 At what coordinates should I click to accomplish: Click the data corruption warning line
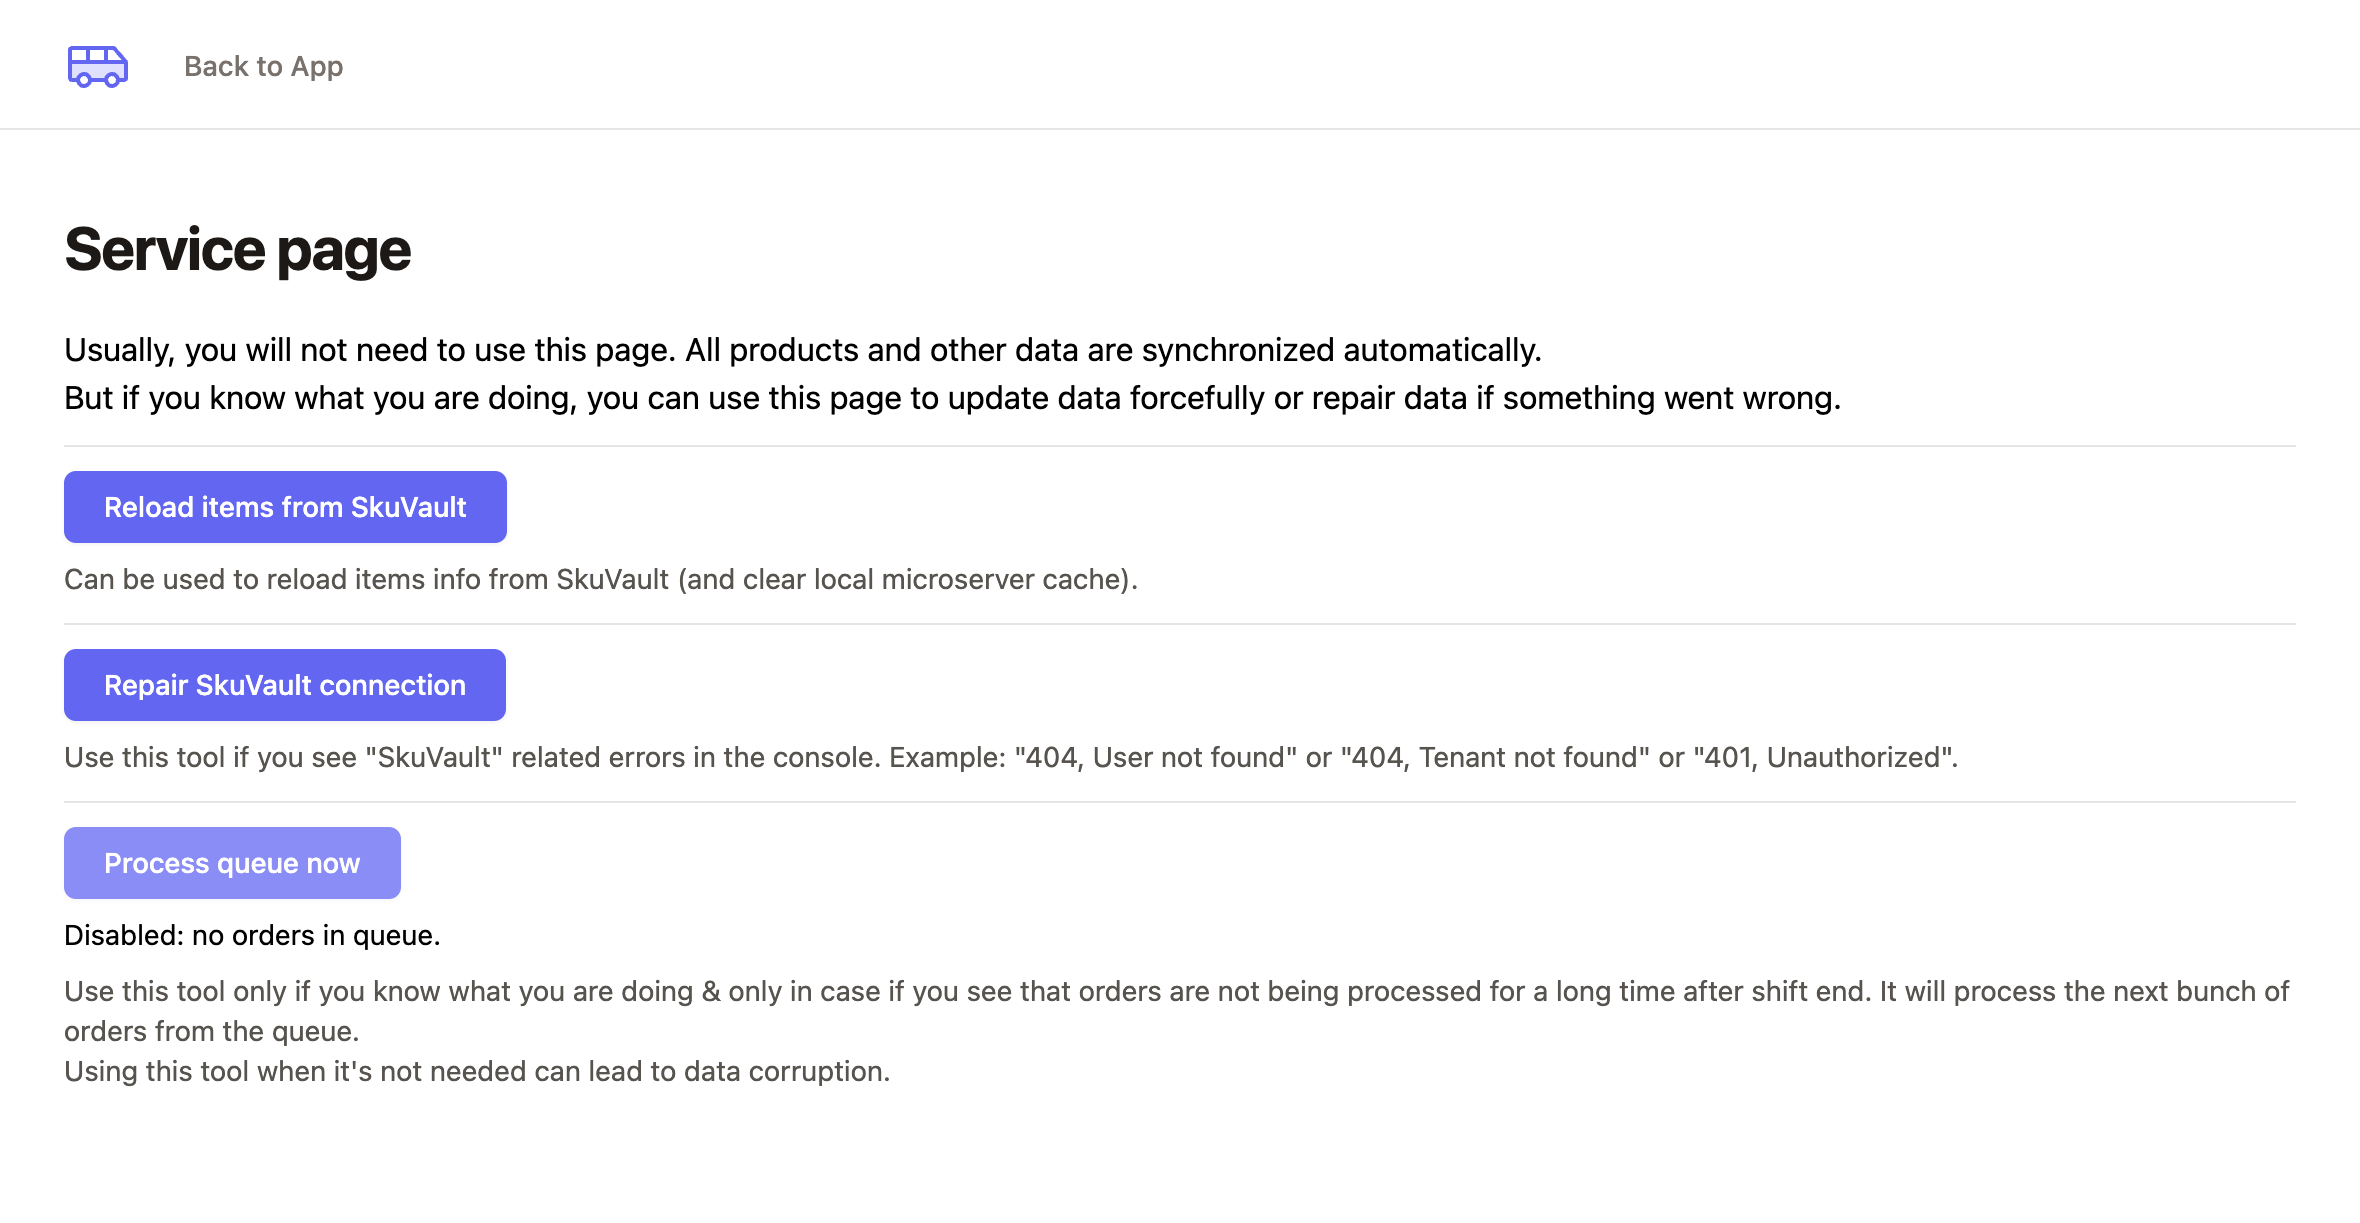coord(476,1070)
